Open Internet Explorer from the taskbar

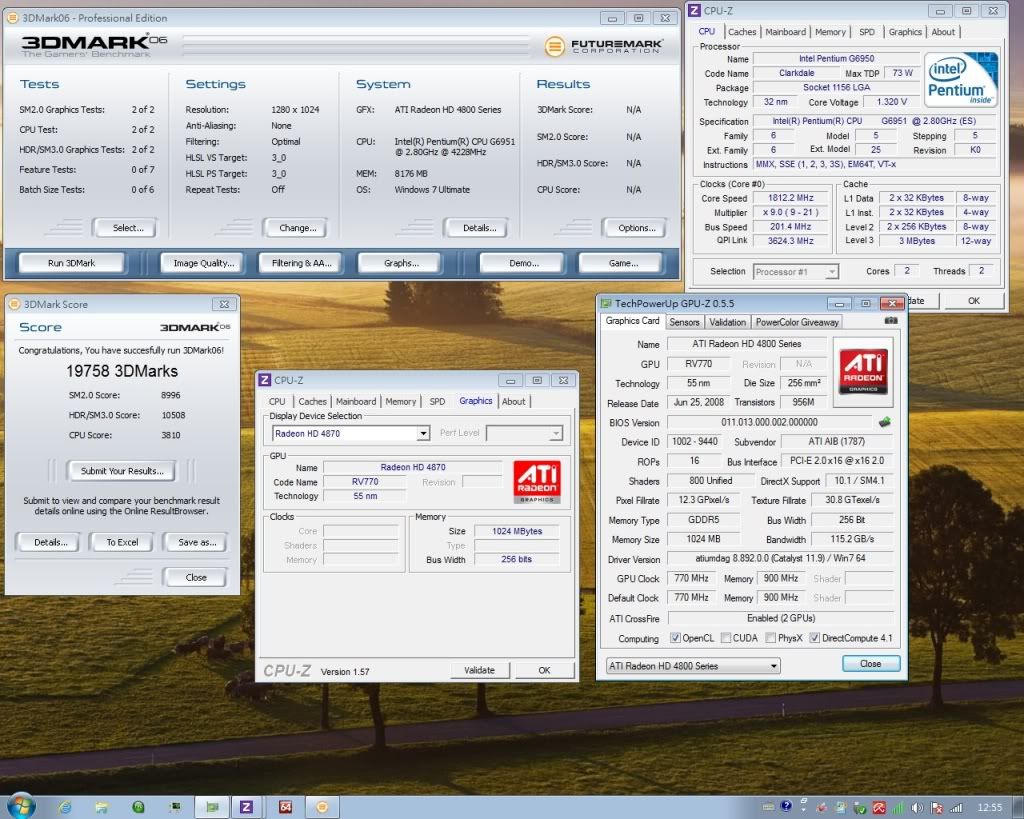[x=65, y=805]
